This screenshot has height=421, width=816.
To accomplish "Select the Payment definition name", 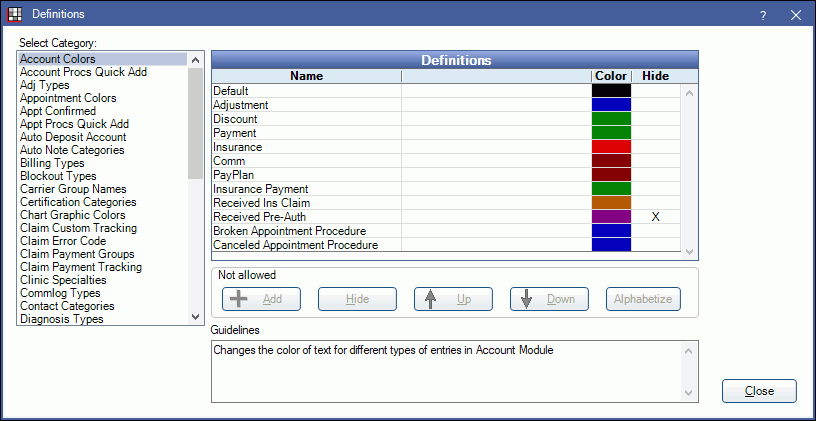I will [x=235, y=133].
